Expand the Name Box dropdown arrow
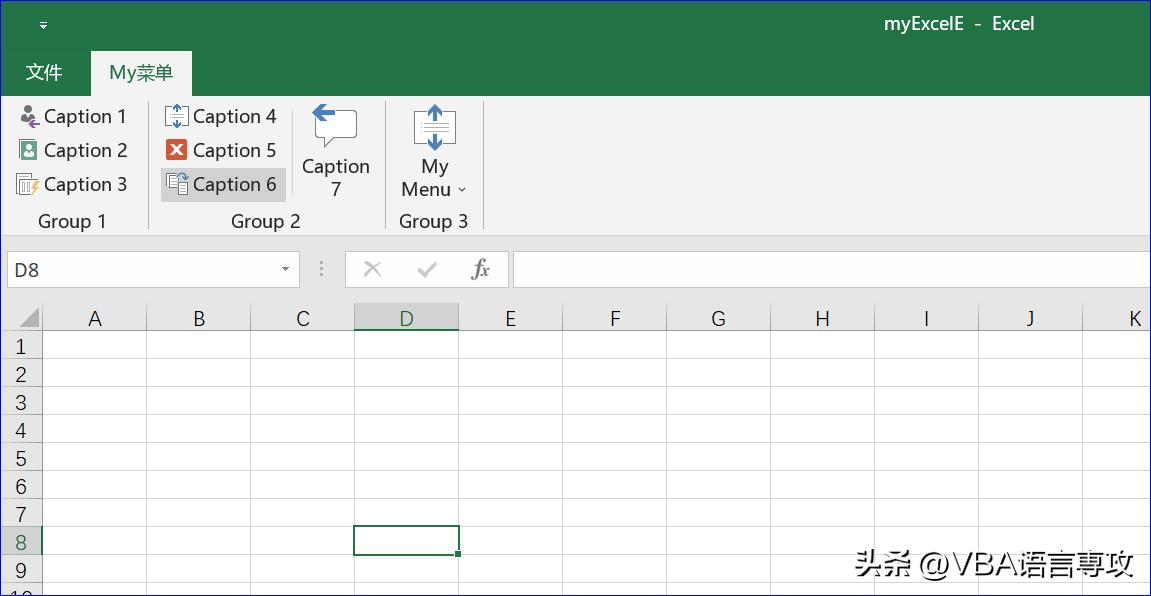The image size is (1151, 596). [x=285, y=269]
